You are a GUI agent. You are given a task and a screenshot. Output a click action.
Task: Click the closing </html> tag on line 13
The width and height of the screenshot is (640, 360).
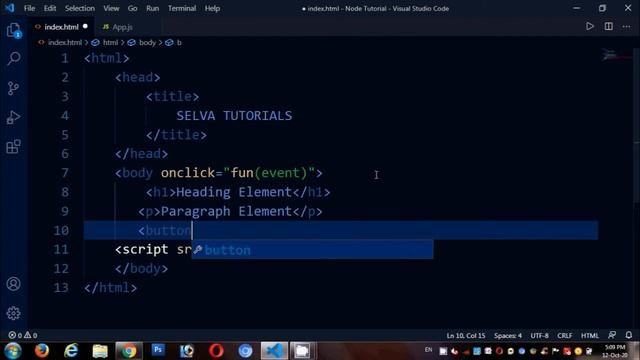pyautogui.click(x=111, y=288)
